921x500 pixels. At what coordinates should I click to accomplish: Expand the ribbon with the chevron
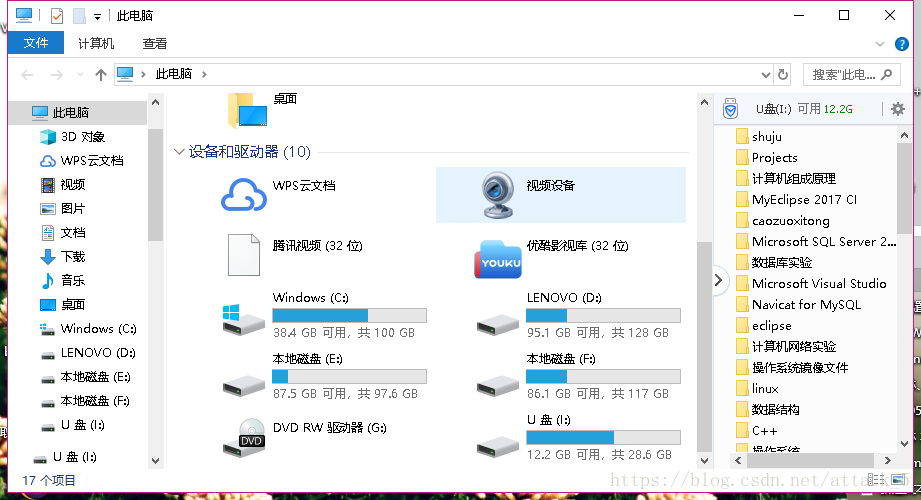pos(879,44)
